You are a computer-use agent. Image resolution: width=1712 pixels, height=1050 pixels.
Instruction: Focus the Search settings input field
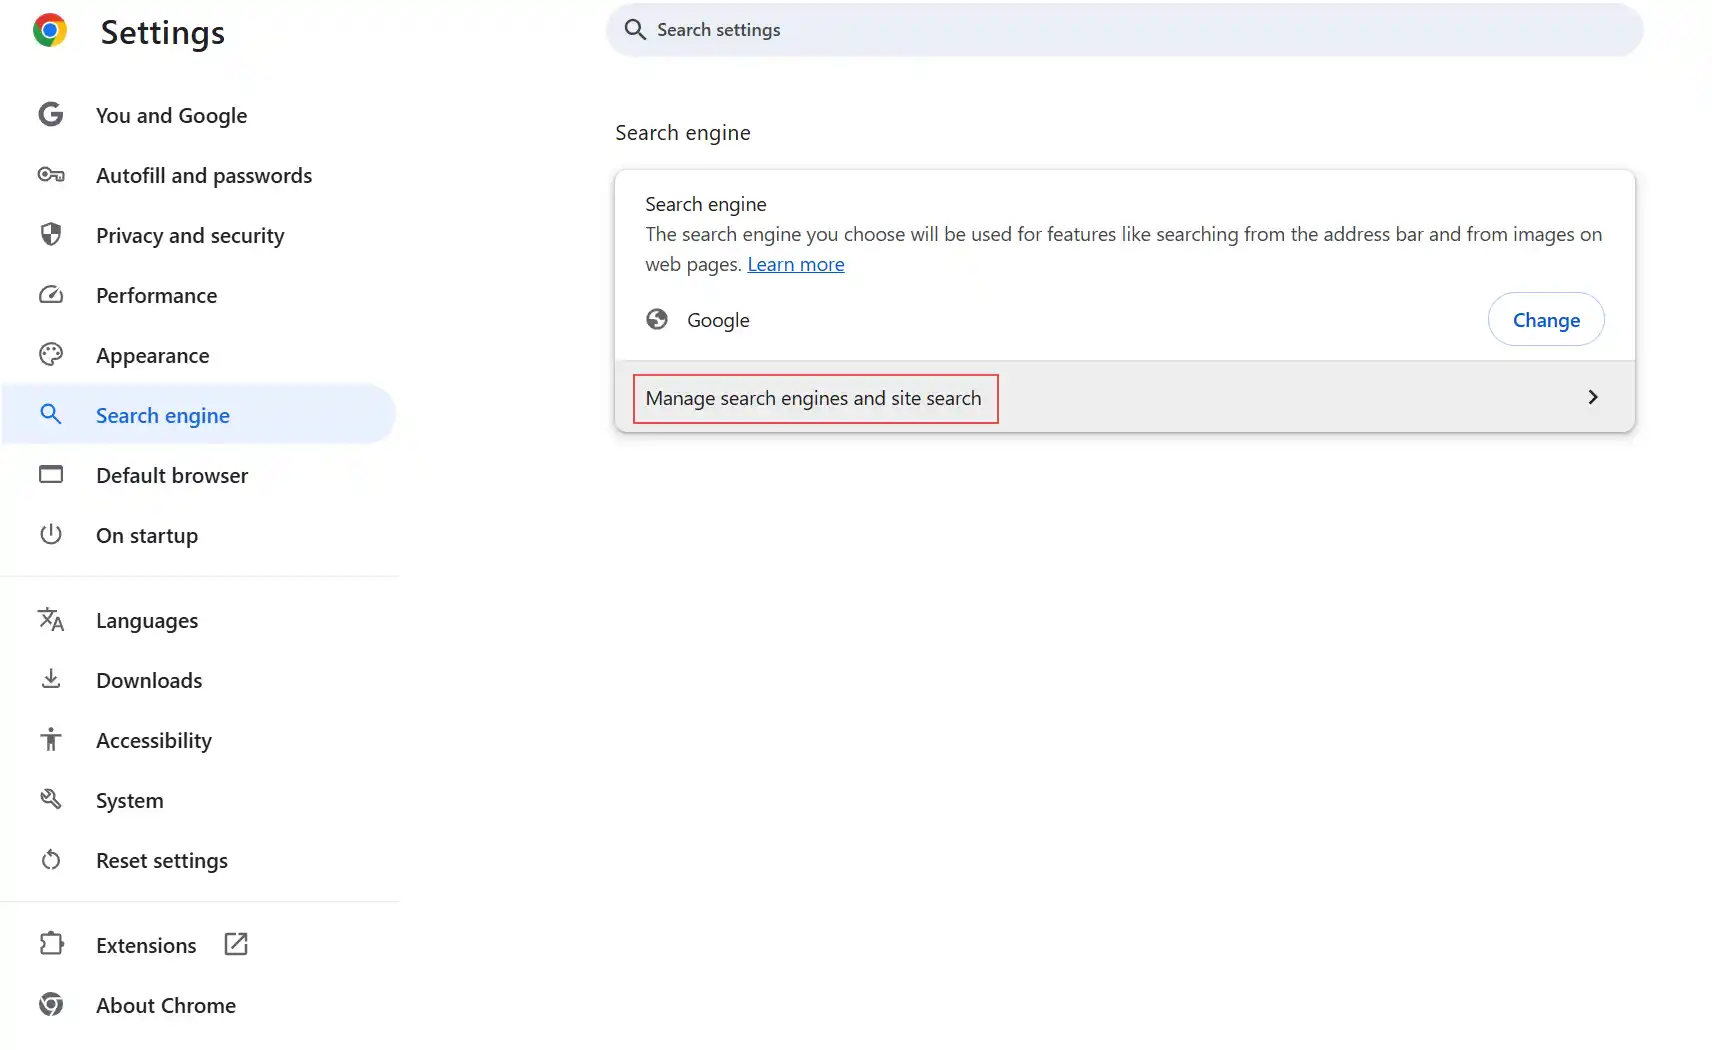tap(1124, 30)
